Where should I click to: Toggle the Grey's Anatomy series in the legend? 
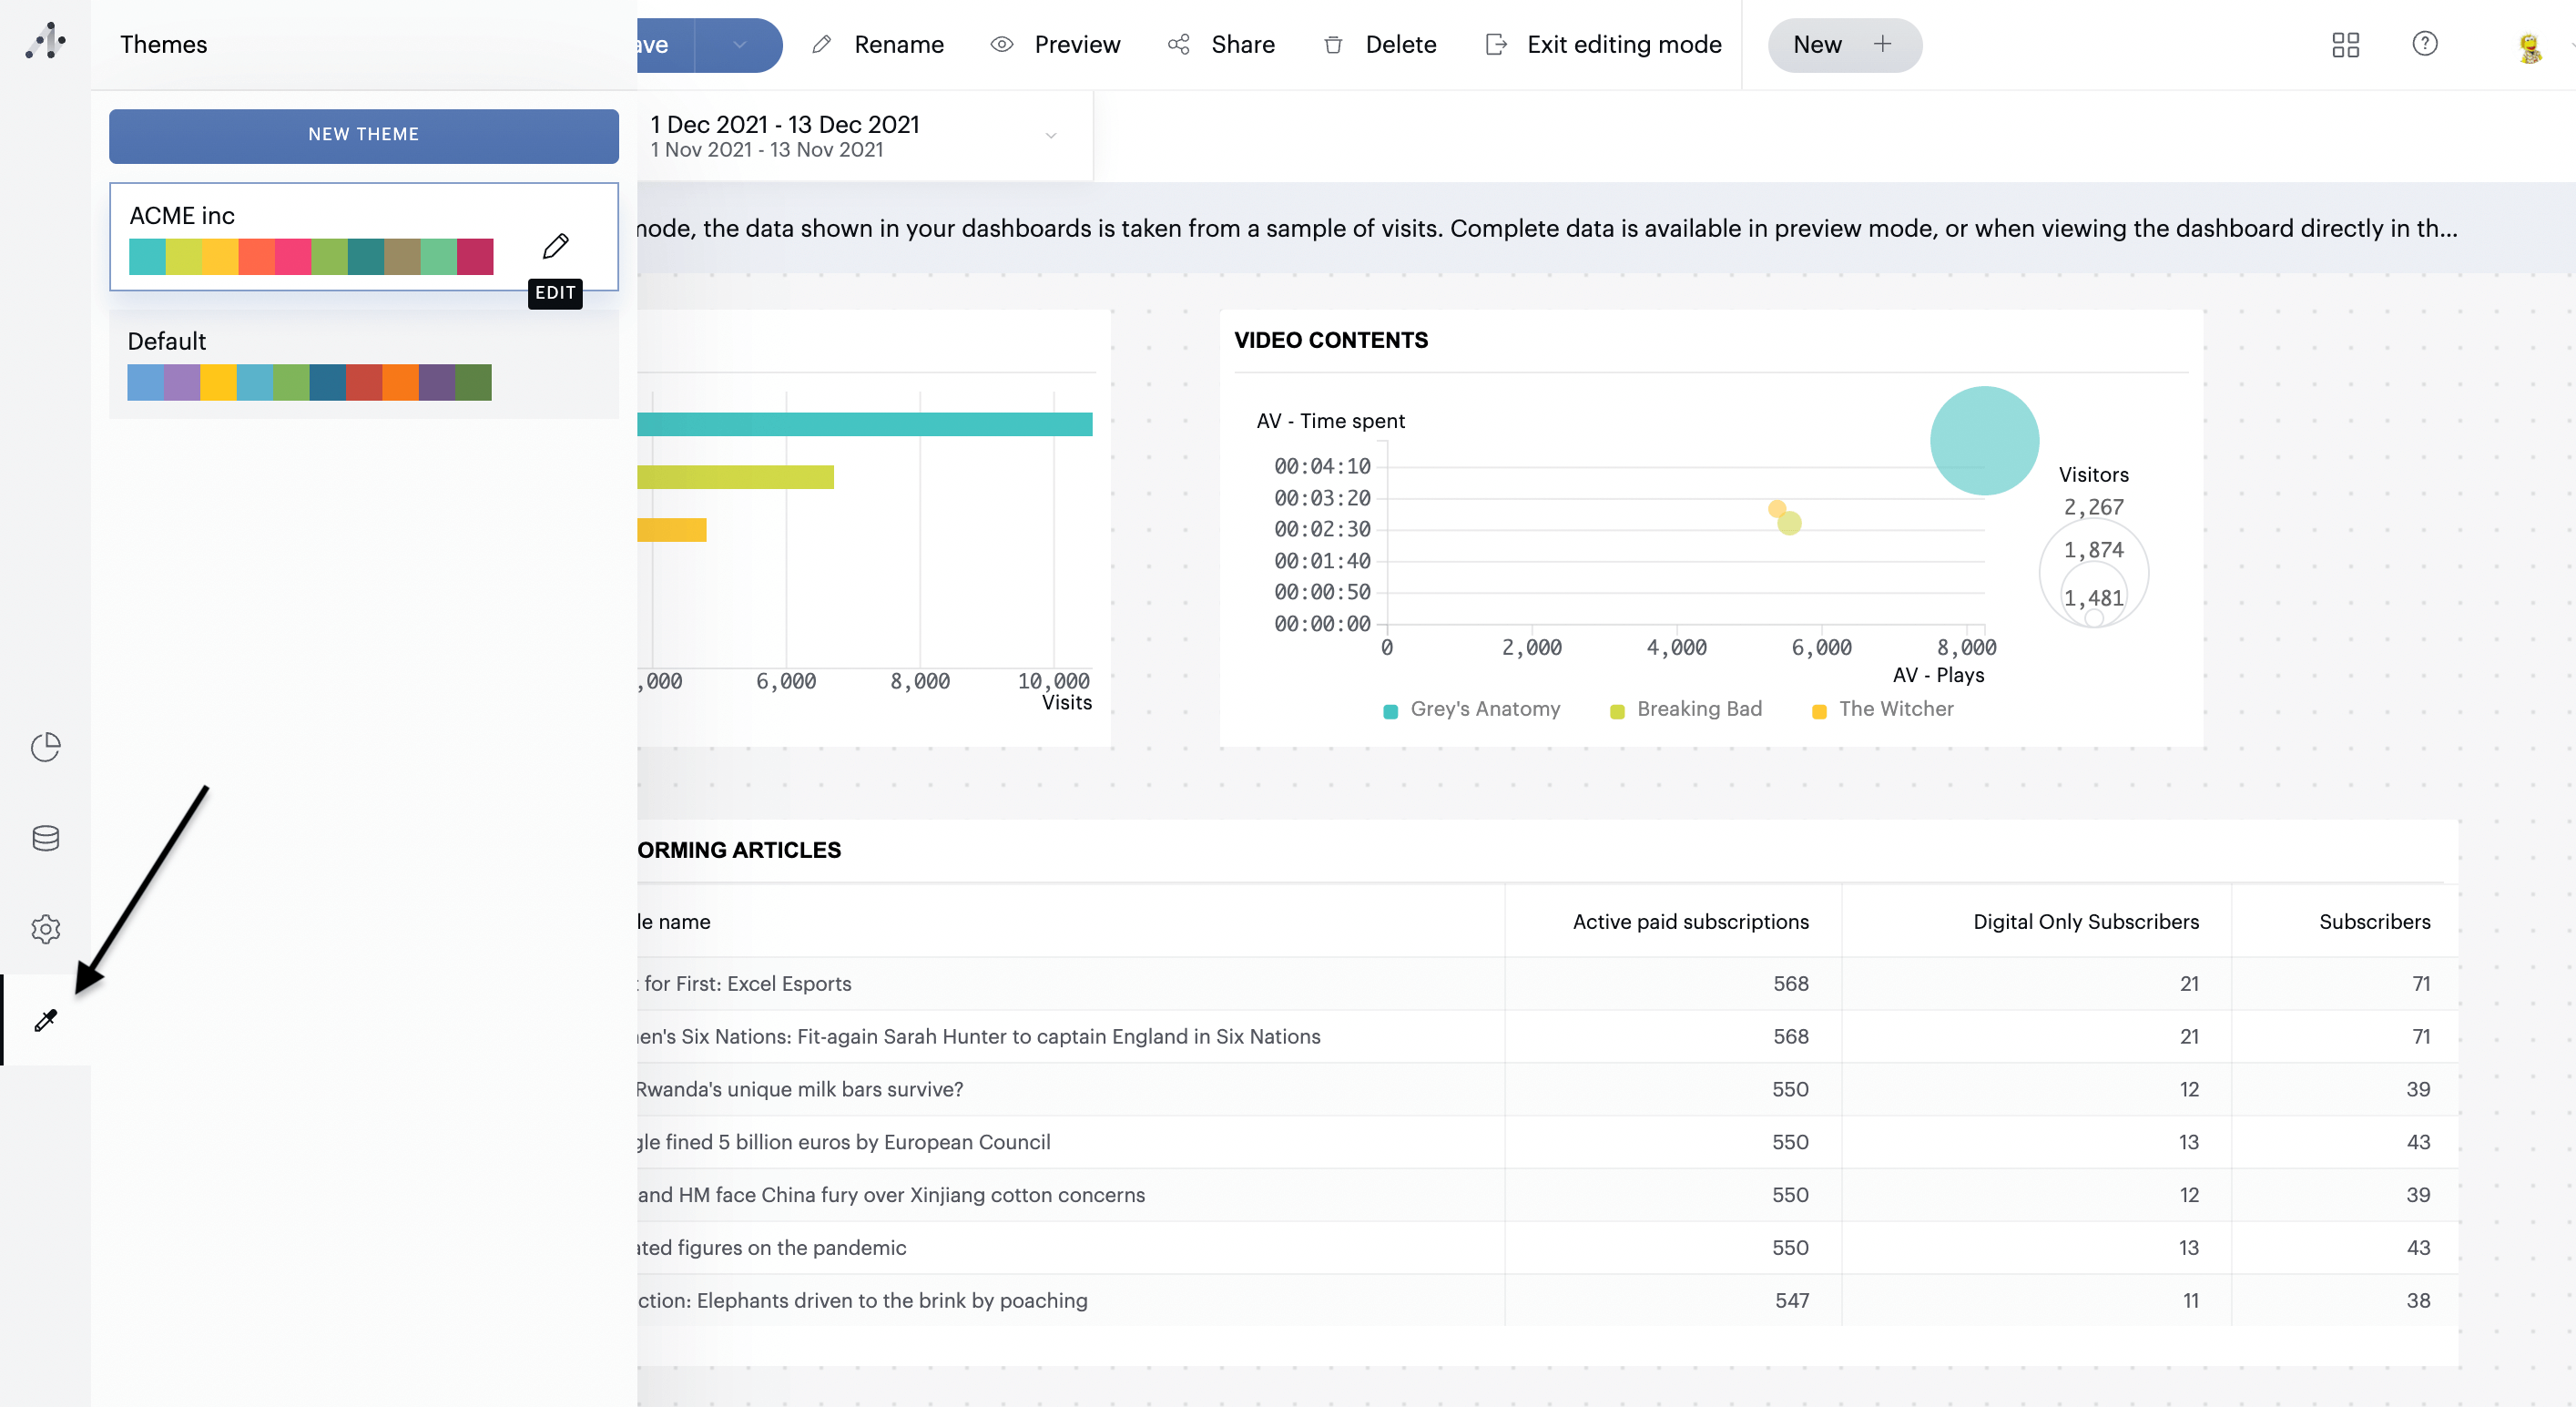tap(1470, 709)
